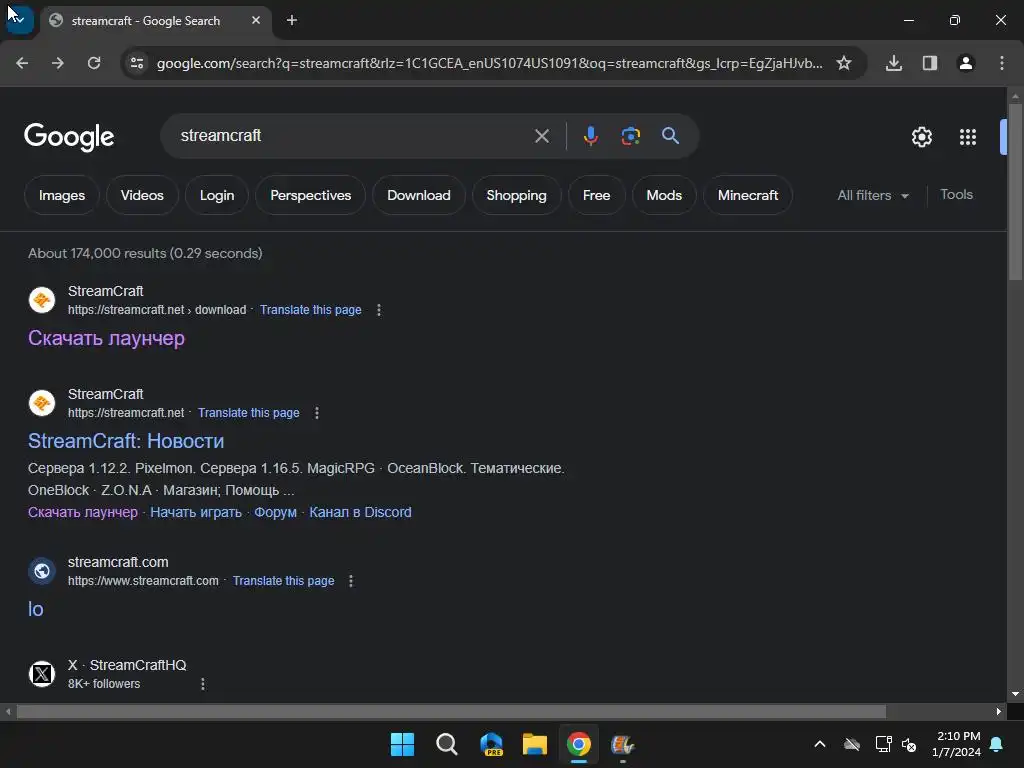
Task: Click the horizontal page scrollbar
Action: coord(451,711)
